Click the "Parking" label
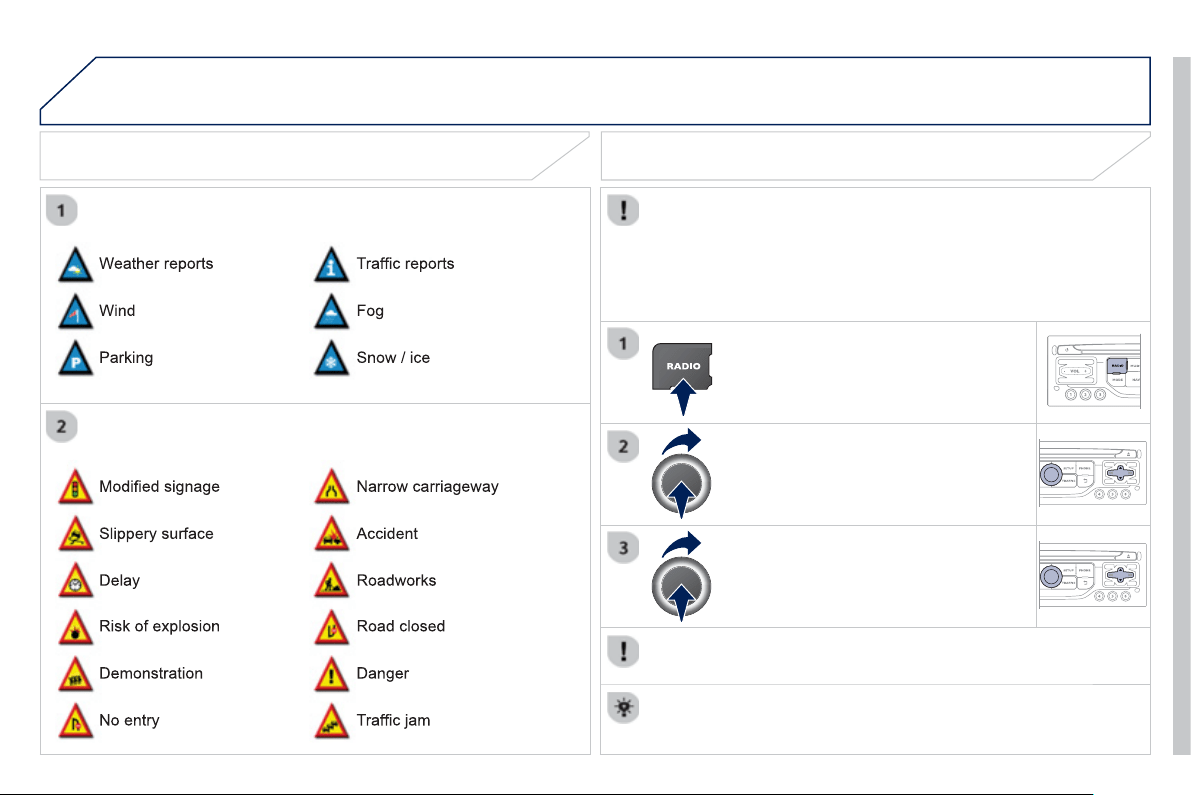The image size is (1192, 795). 126,358
